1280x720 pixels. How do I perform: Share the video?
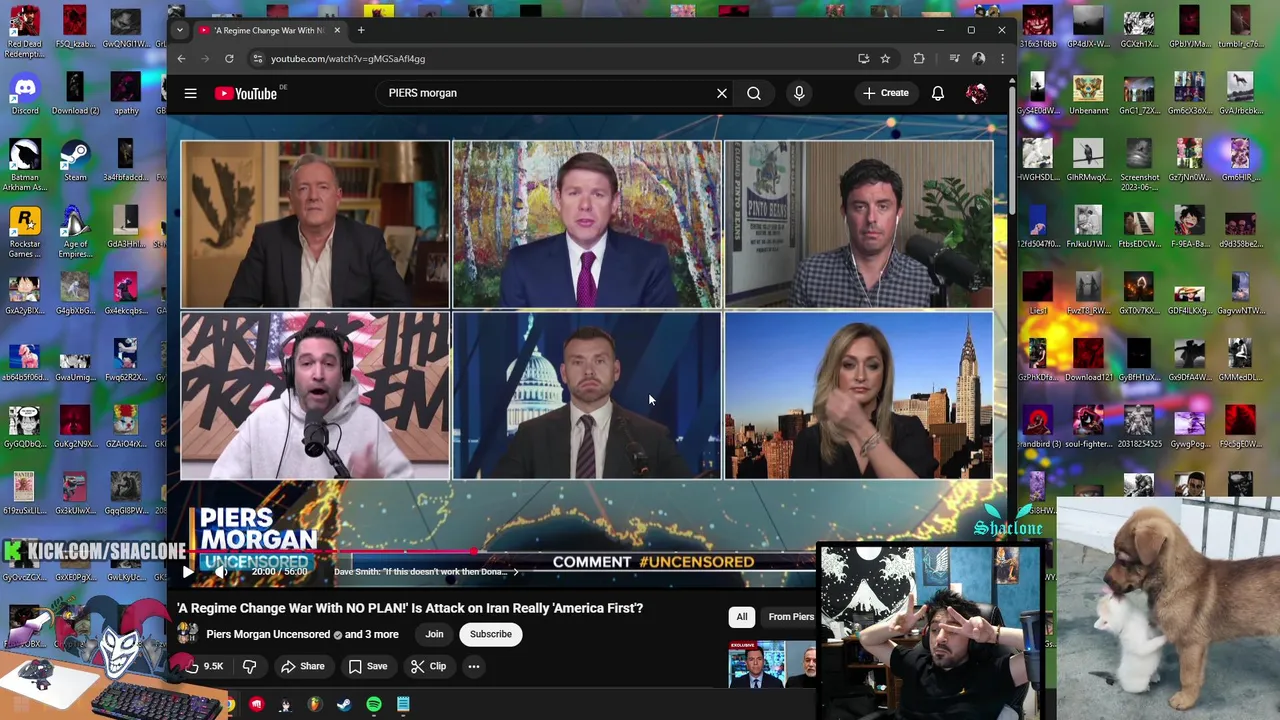pyautogui.click(x=303, y=666)
